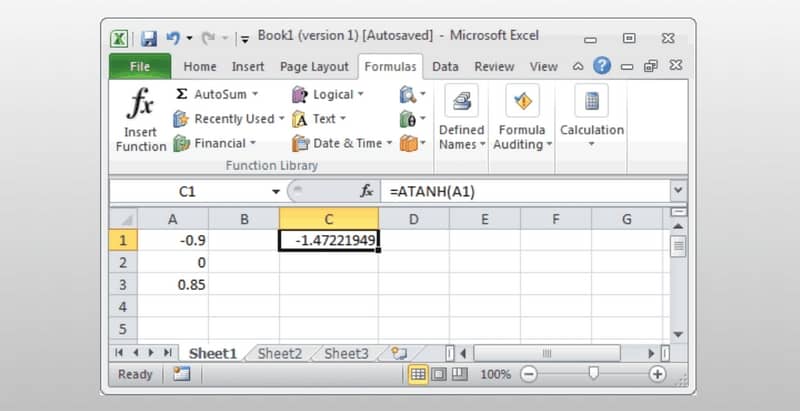Open the Text functions dropdown

point(319,119)
